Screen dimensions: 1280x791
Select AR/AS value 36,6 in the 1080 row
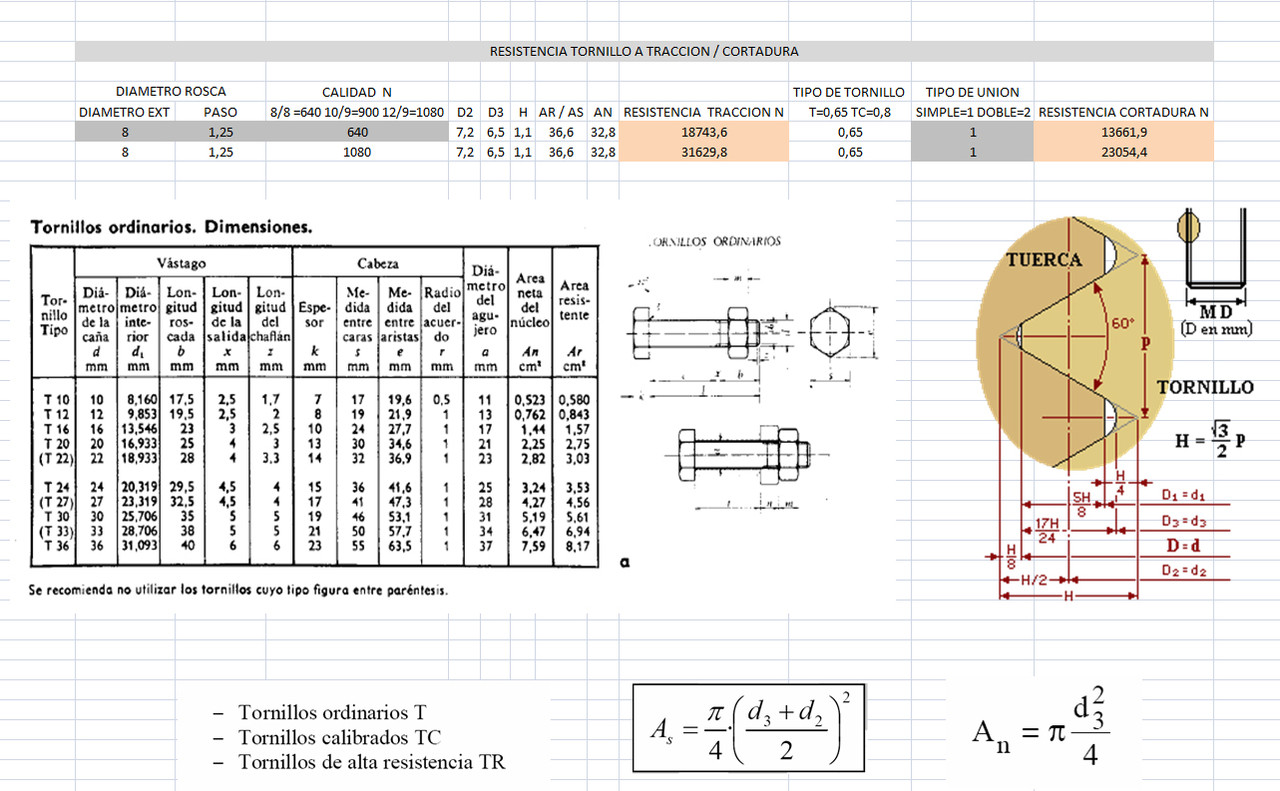point(561,152)
